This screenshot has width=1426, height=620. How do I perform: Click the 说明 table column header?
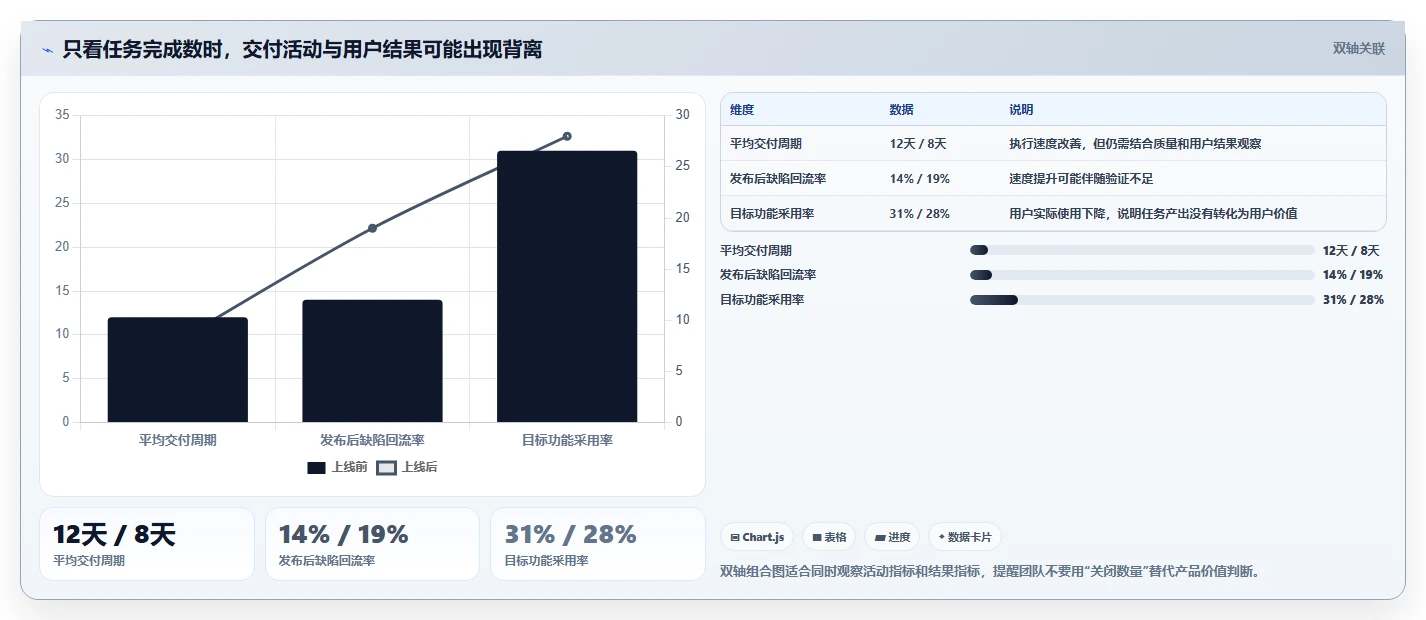[1021, 110]
